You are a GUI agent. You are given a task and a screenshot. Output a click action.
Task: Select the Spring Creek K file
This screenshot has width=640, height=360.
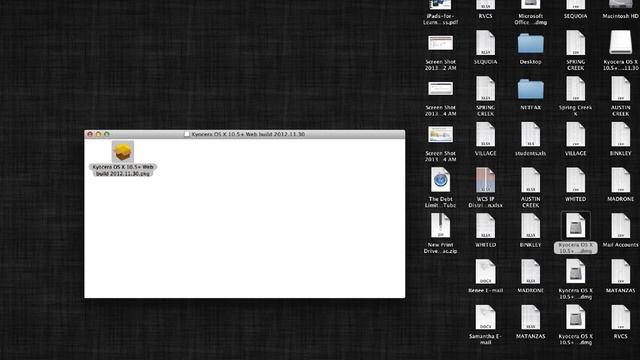coord(576,89)
